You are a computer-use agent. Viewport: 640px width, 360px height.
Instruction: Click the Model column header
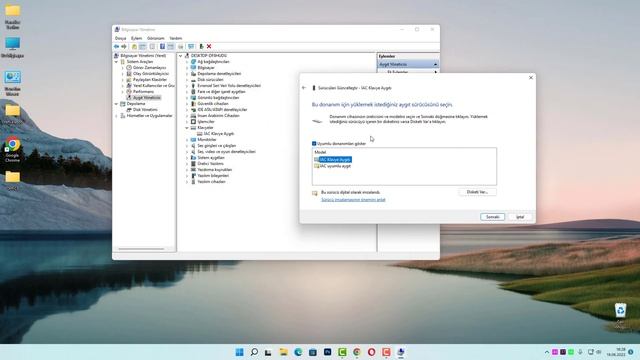point(320,152)
